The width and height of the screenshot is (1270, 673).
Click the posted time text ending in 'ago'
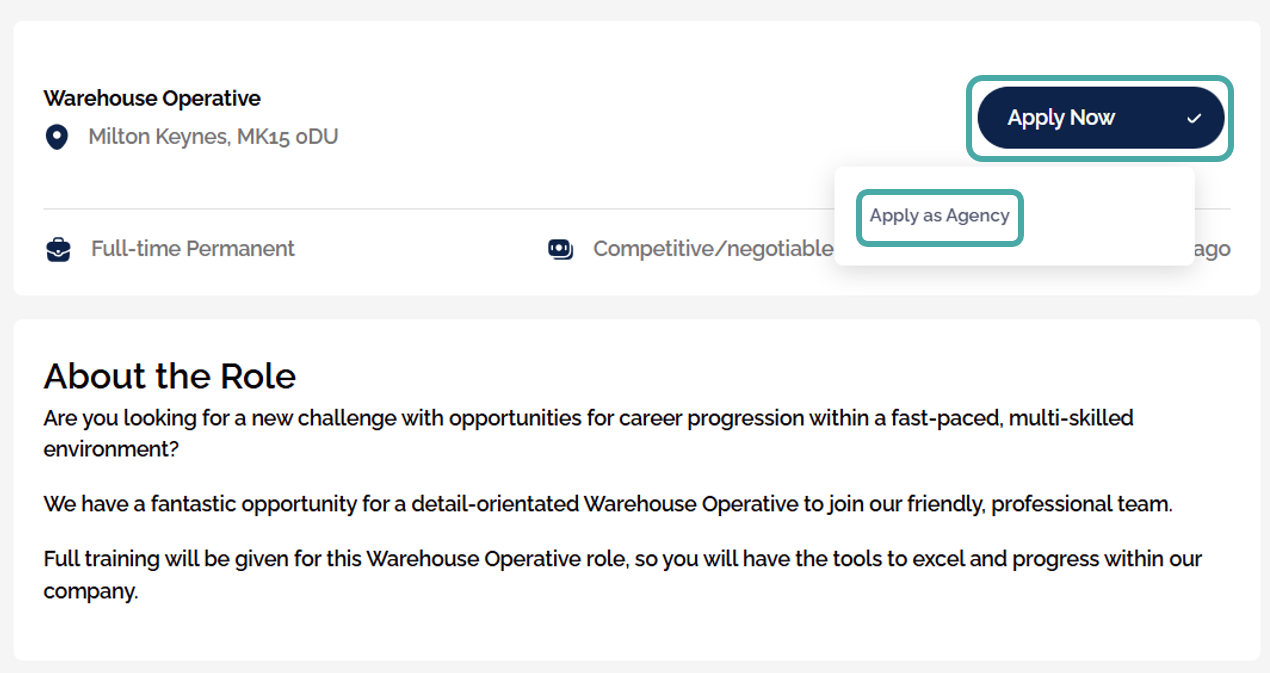1211,248
